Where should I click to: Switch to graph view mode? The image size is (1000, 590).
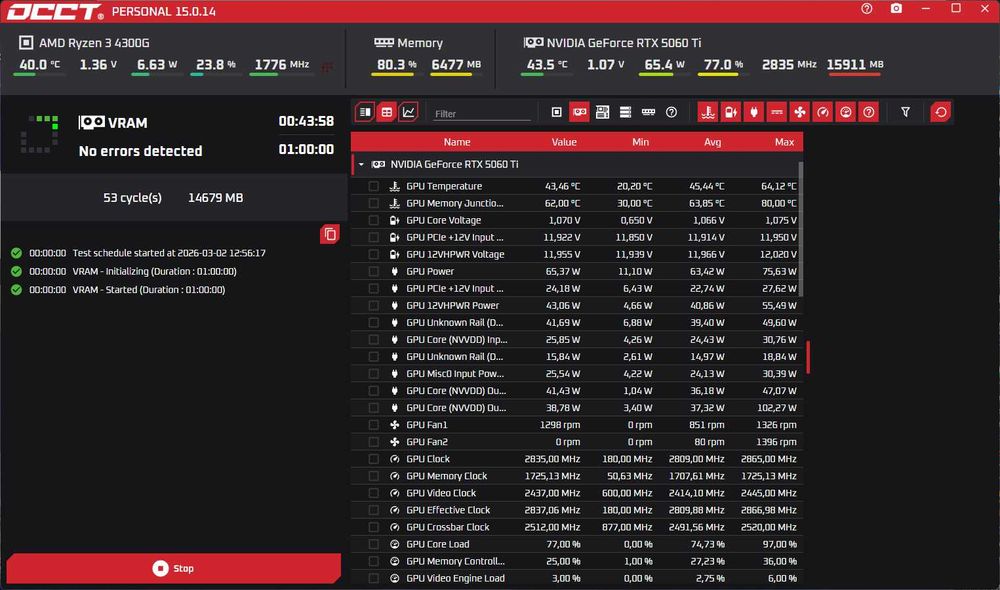[x=409, y=112]
